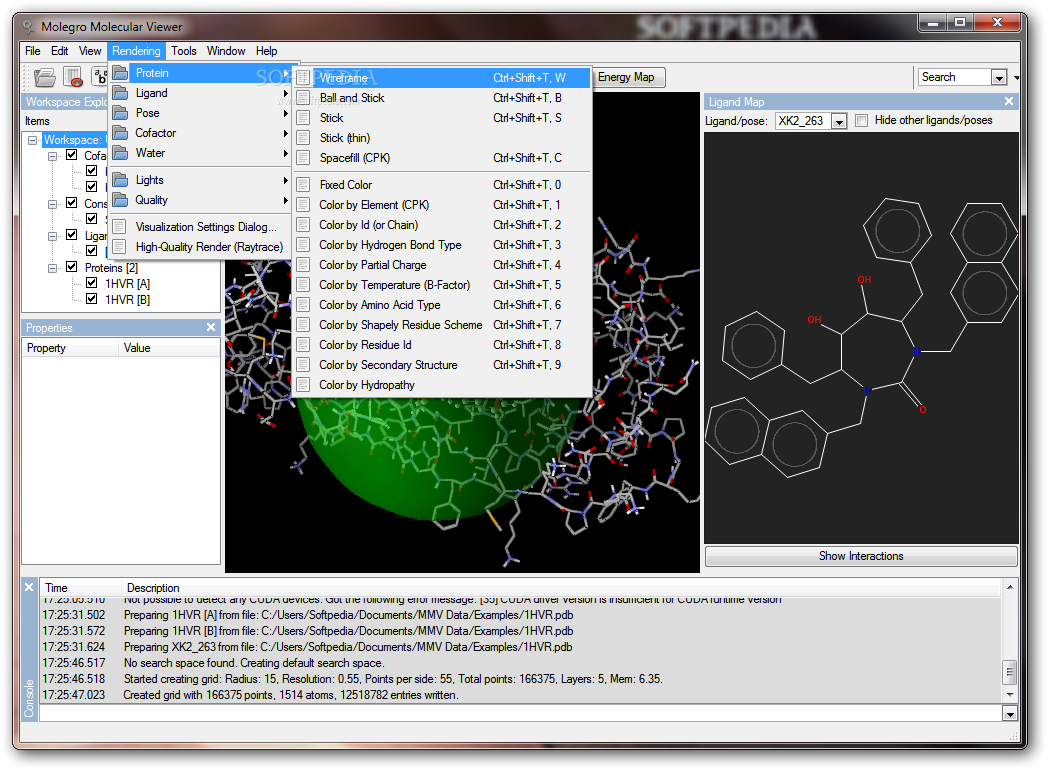Click the console command input field
This screenshot has width=1048, height=770.
(521, 715)
